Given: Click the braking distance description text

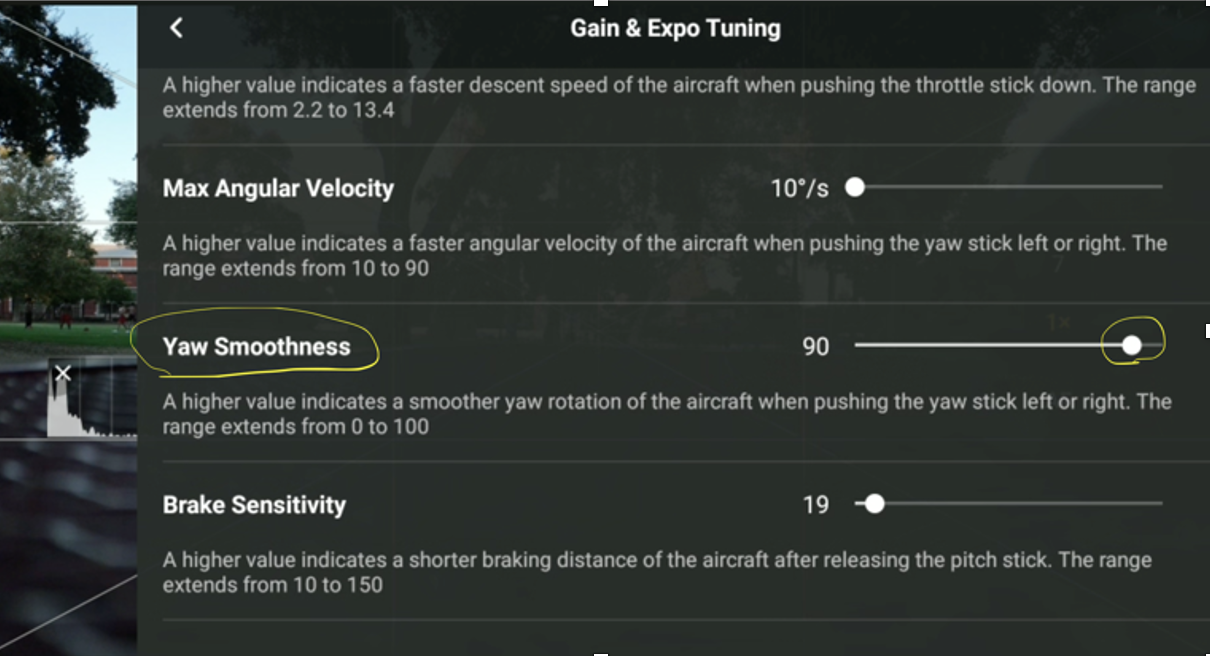Looking at the screenshot, I should (657, 572).
